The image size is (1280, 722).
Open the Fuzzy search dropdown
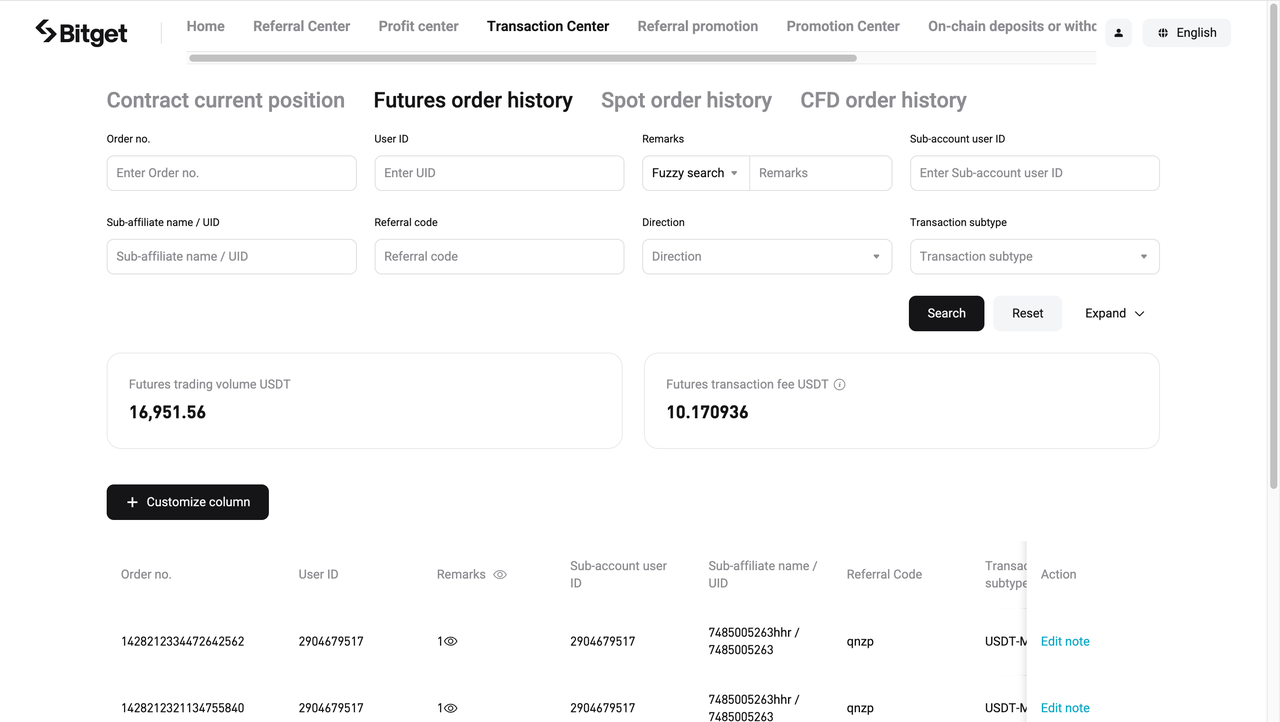(694, 173)
